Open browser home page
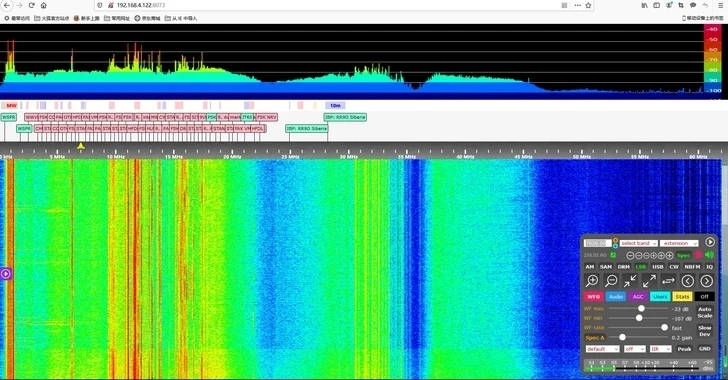Viewport: 728px width, 380px height. 43,5
